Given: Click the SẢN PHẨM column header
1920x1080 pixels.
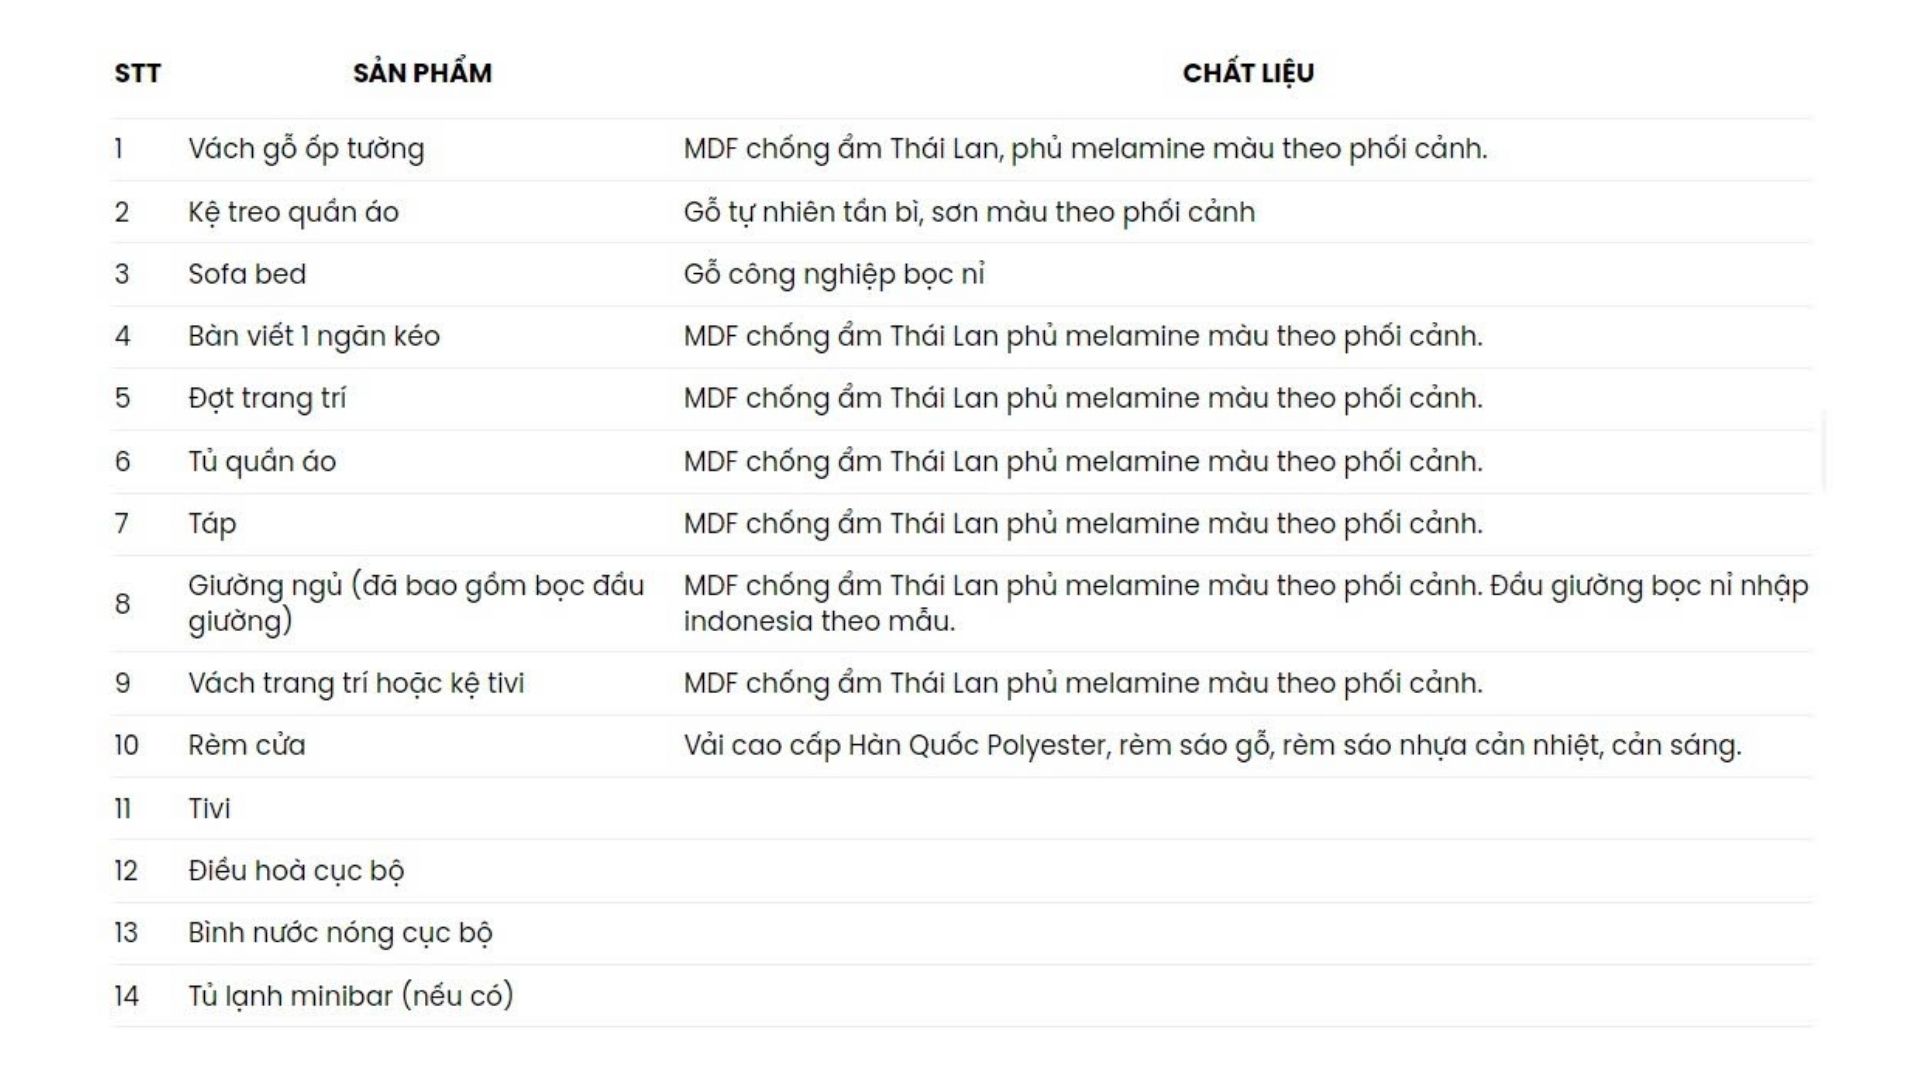Looking at the screenshot, I should pyautogui.click(x=422, y=73).
